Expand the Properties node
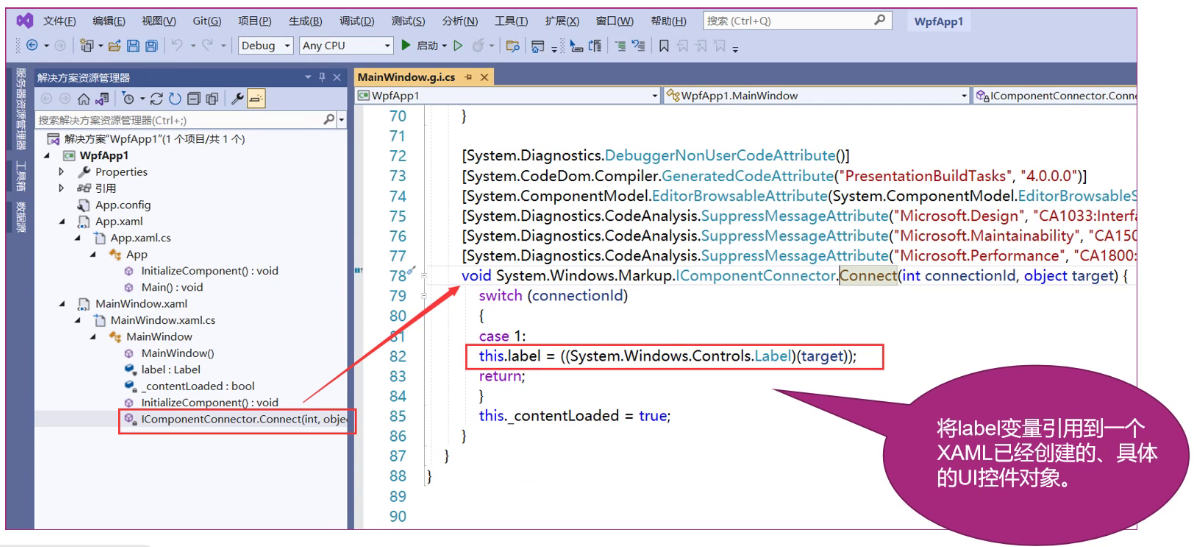The image size is (1198, 547). 61,172
